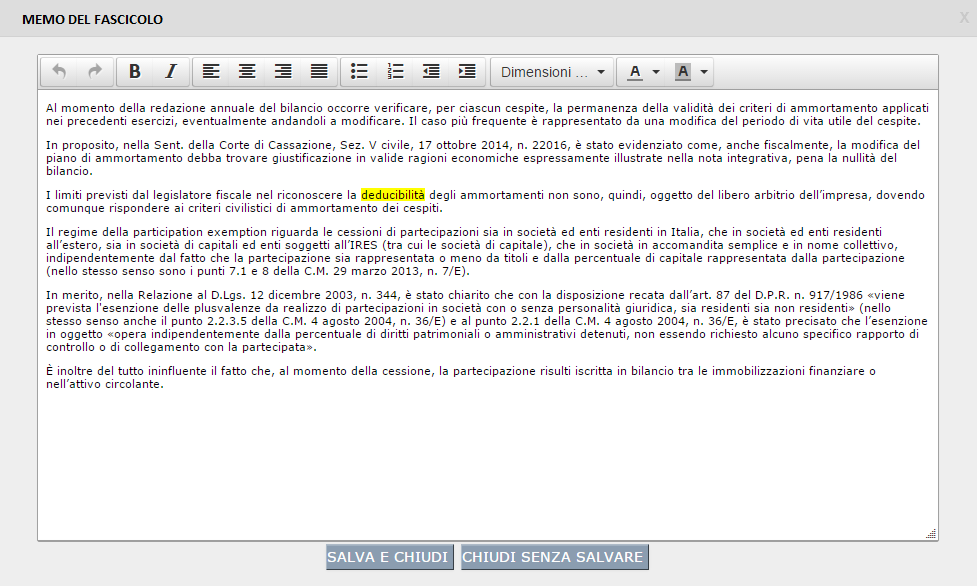Screen dimensions: 977x586
Task: Click the redo arrow icon
Action: 95,72
